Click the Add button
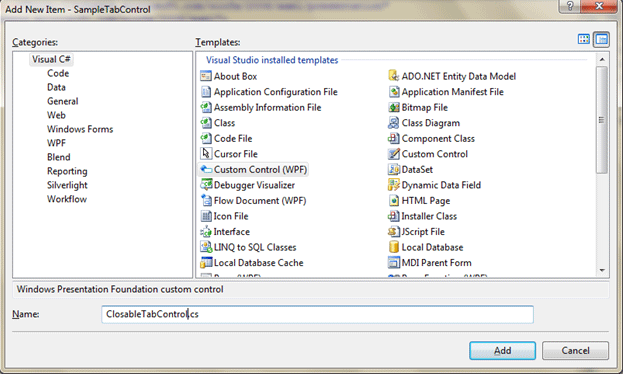Image resolution: width=626 pixels, height=378 pixels. tap(502, 350)
